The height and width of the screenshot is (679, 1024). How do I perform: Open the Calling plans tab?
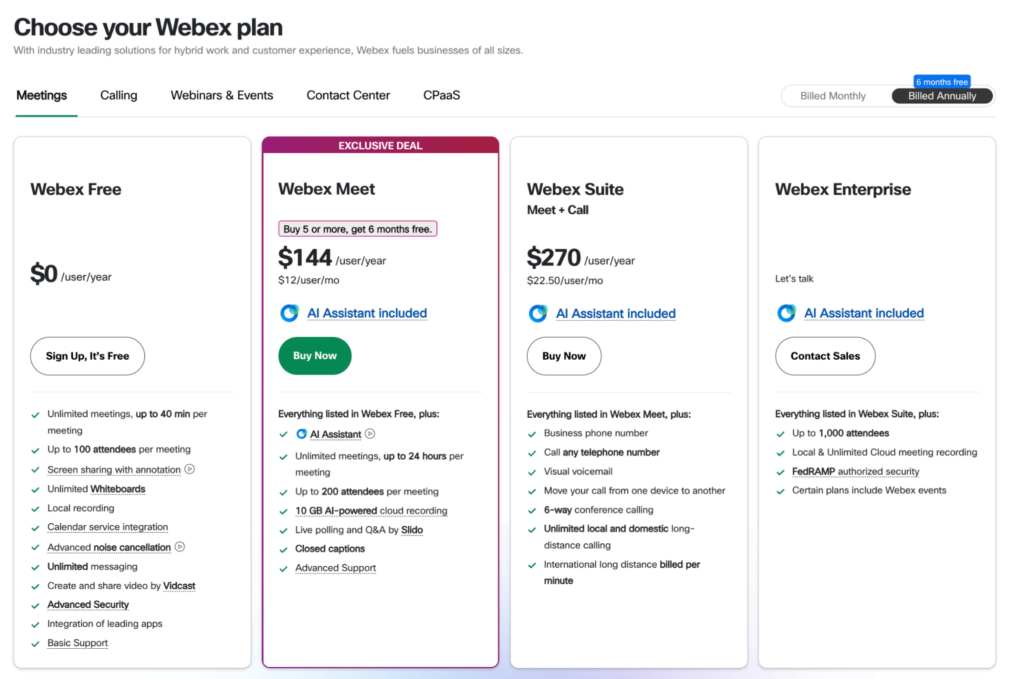pos(119,96)
